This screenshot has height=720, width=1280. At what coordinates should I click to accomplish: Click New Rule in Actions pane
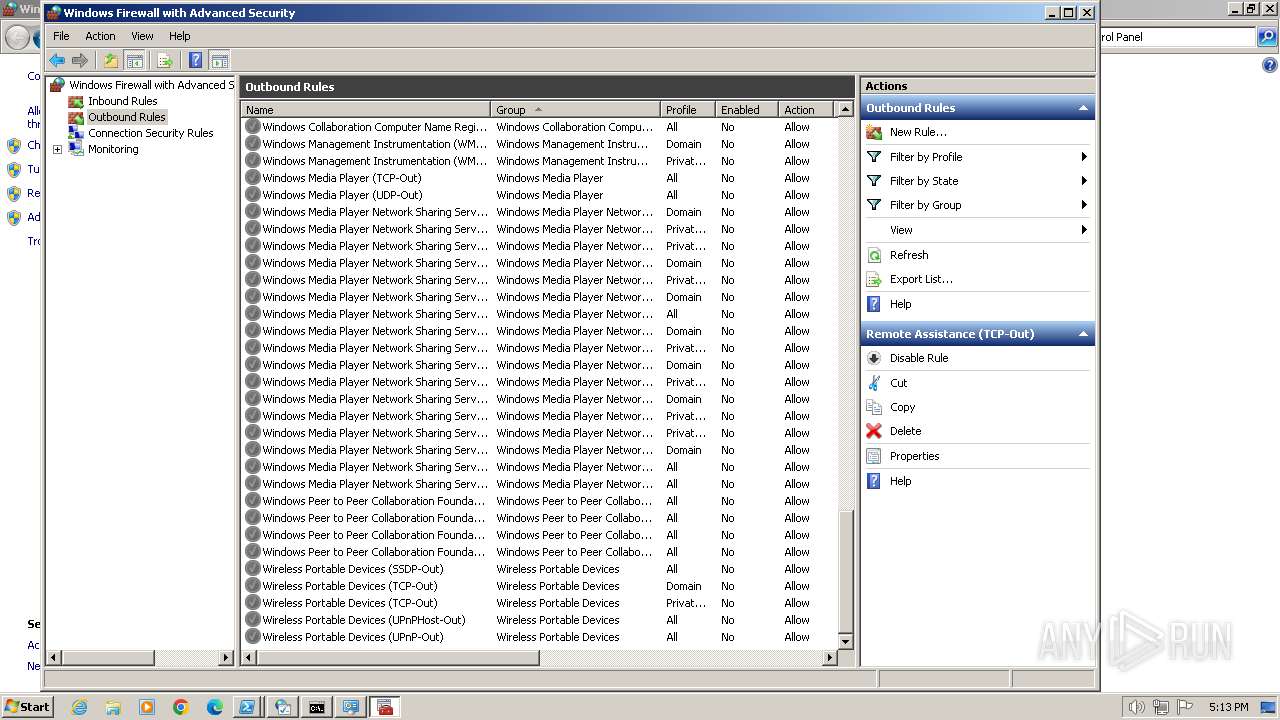pos(917,132)
